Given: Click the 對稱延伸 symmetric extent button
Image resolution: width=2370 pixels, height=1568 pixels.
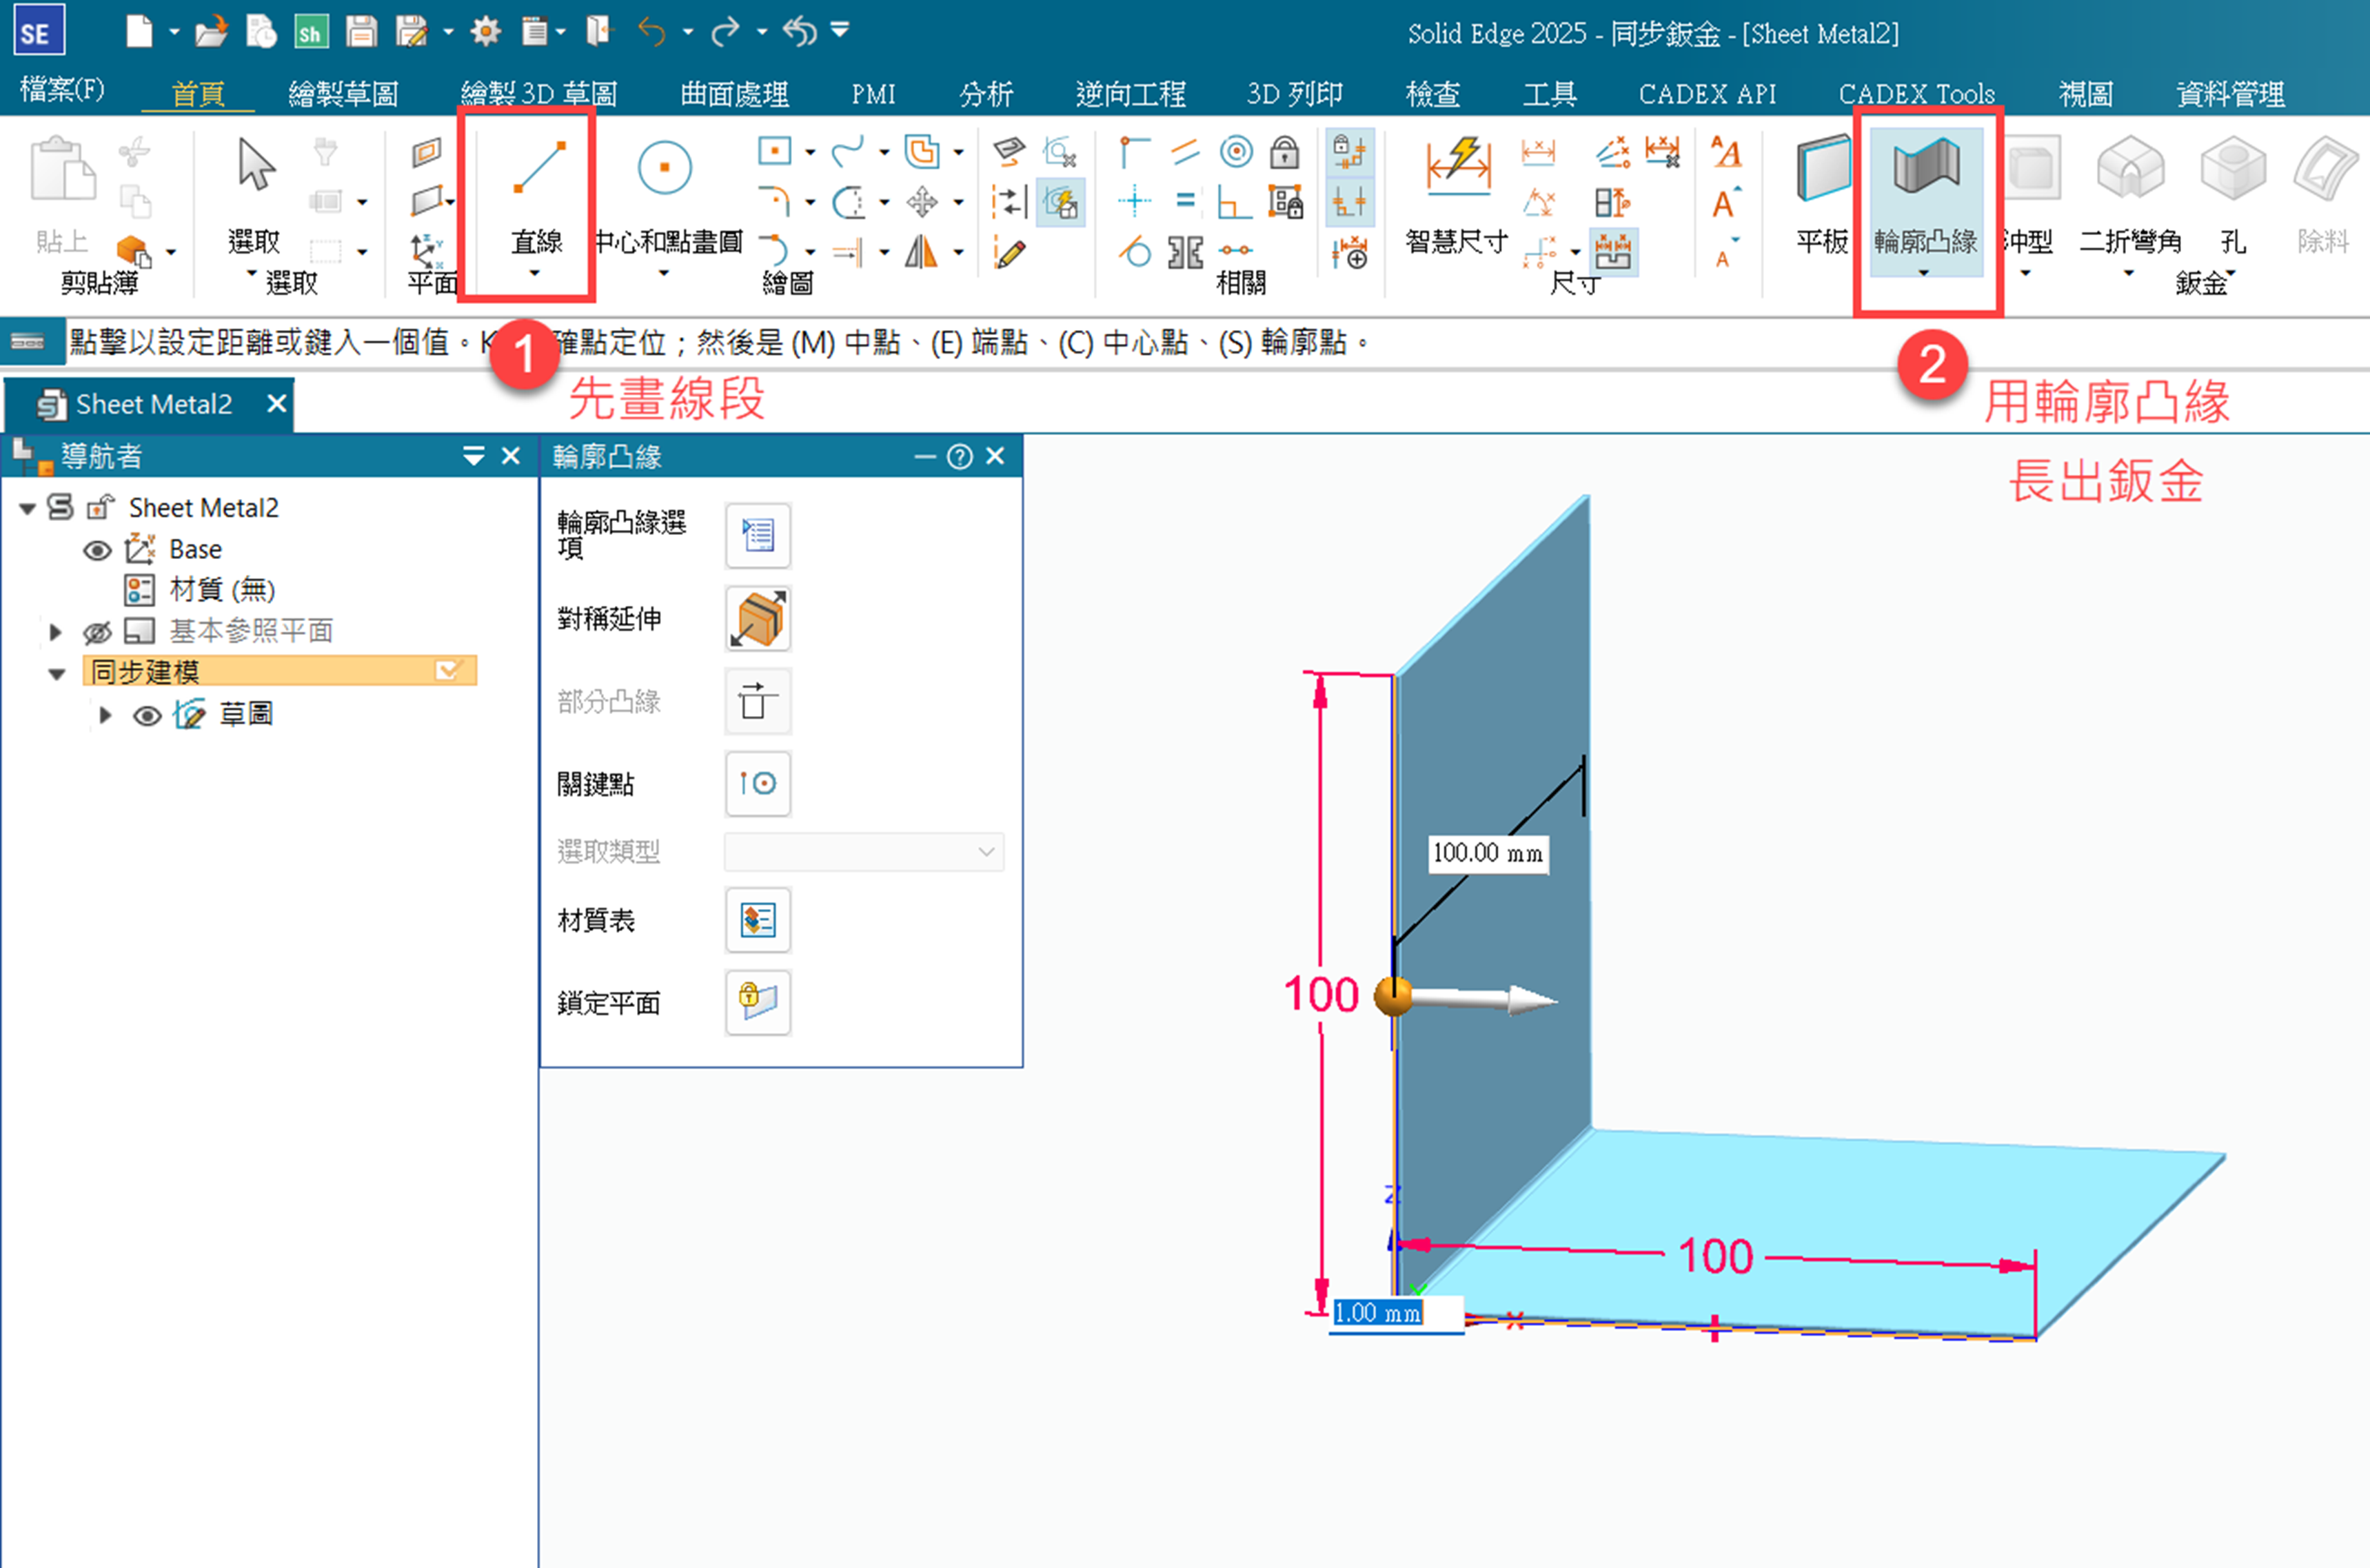Looking at the screenshot, I should [757, 619].
